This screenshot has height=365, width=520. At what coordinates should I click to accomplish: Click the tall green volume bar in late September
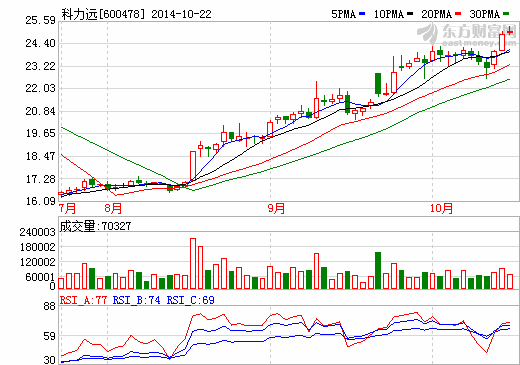(378, 271)
